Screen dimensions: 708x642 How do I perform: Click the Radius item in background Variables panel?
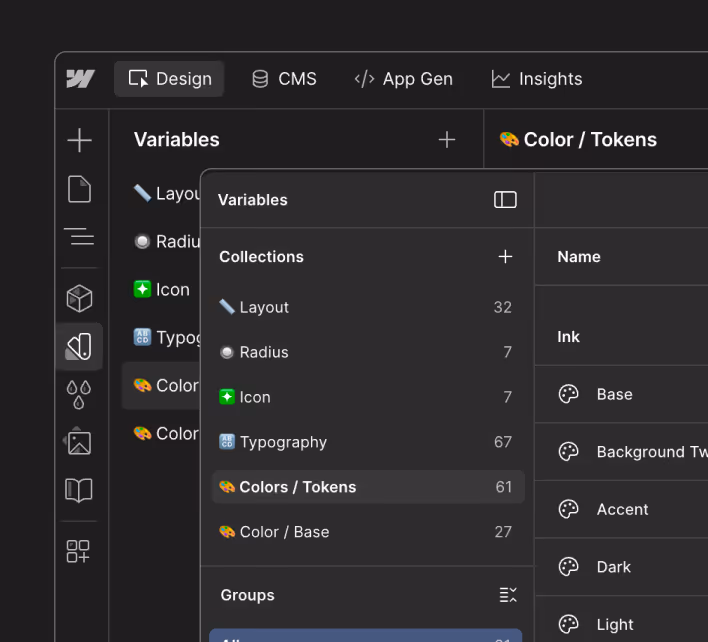coord(167,242)
